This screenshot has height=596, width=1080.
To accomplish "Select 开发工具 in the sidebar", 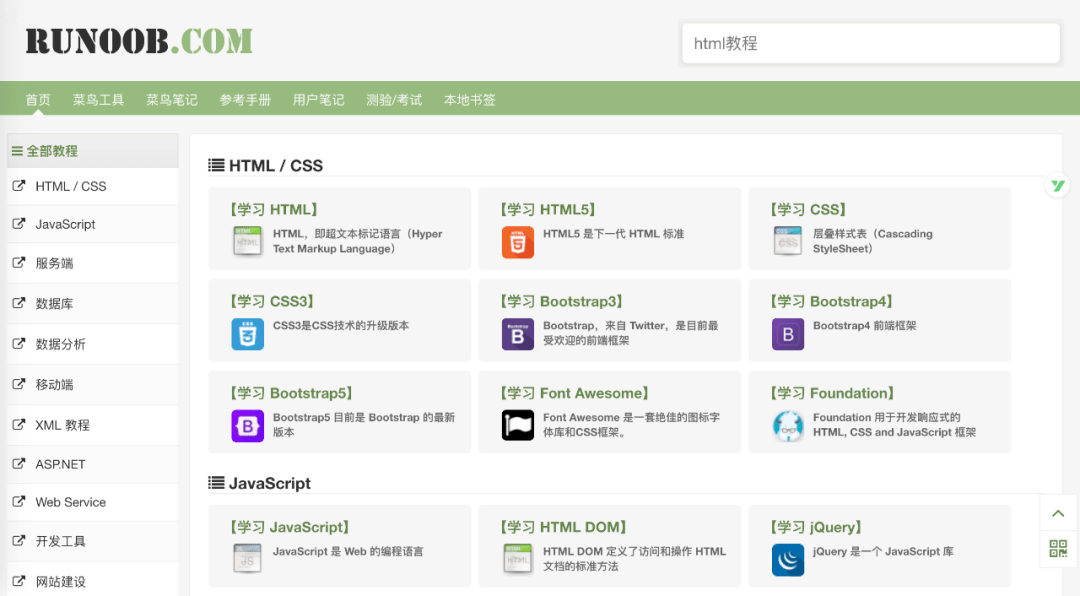I will click(x=92, y=542).
